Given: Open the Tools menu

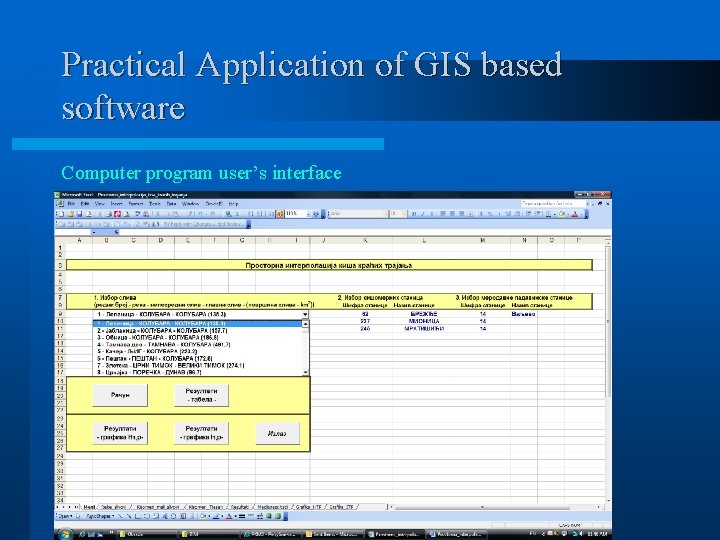Looking at the screenshot, I should pyautogui.click(x=155, y=204).
